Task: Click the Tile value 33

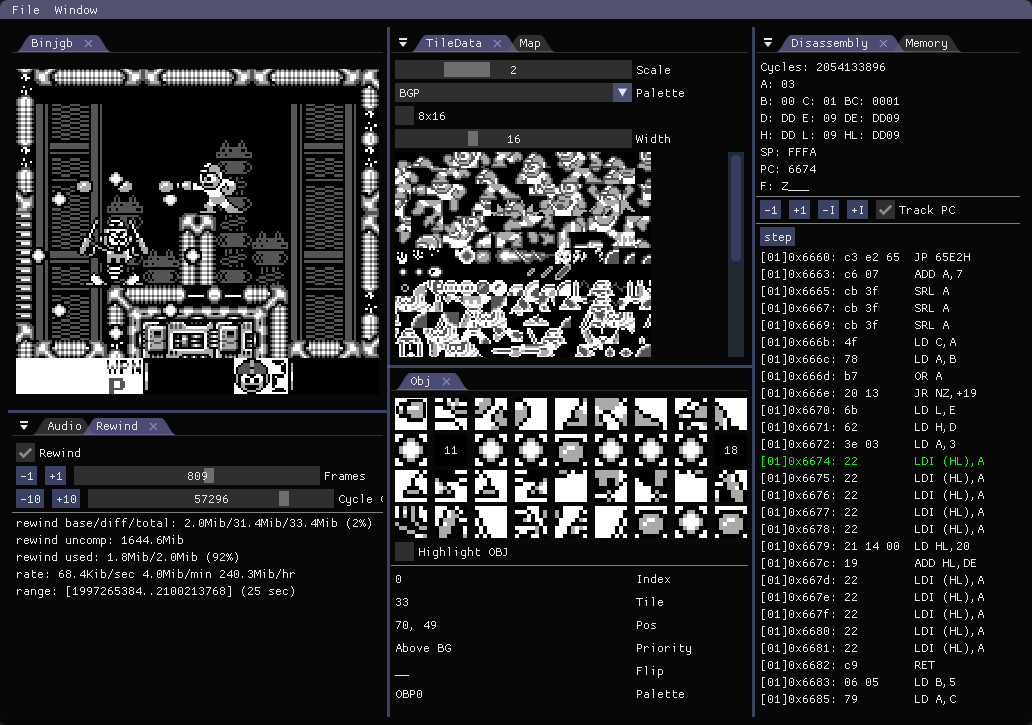Action: tap(402, 602)
